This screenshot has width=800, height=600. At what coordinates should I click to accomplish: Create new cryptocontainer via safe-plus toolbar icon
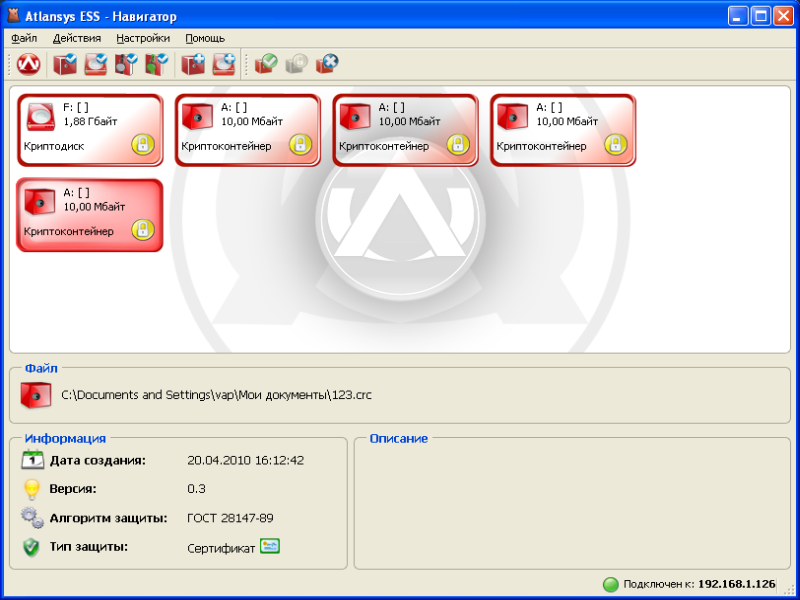tap(193, 64)
